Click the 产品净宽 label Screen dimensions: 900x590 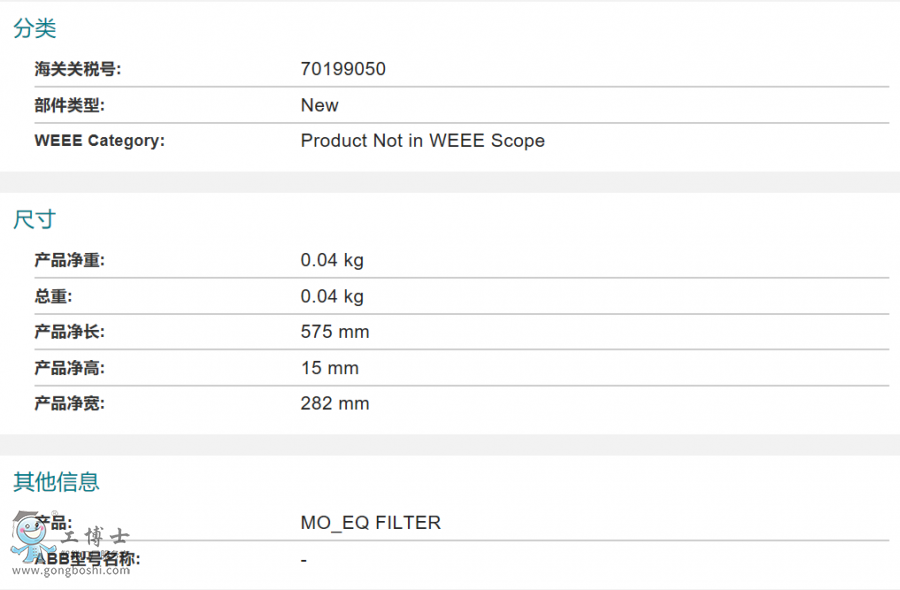click(70, 404)
